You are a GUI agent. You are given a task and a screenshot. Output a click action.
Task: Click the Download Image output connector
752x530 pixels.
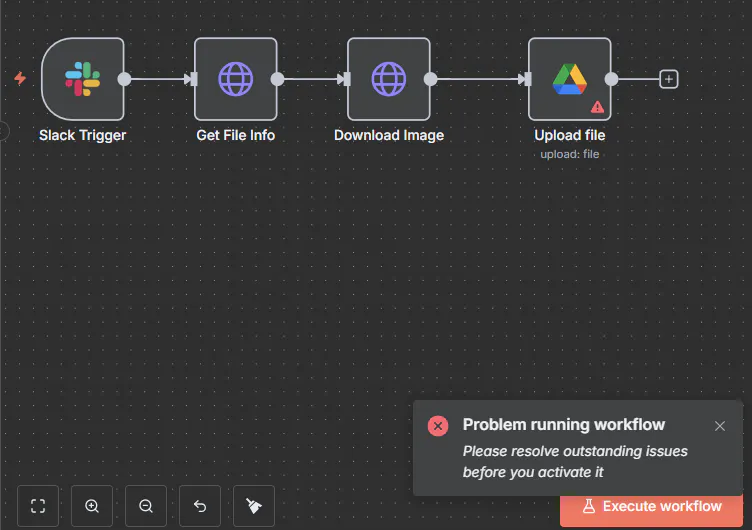click(430, 79)
